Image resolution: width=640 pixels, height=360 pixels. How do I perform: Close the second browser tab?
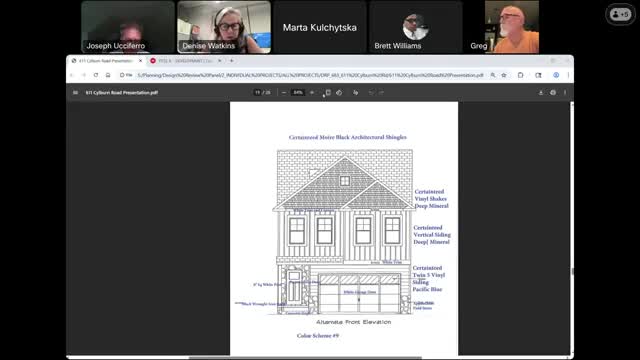220,61
